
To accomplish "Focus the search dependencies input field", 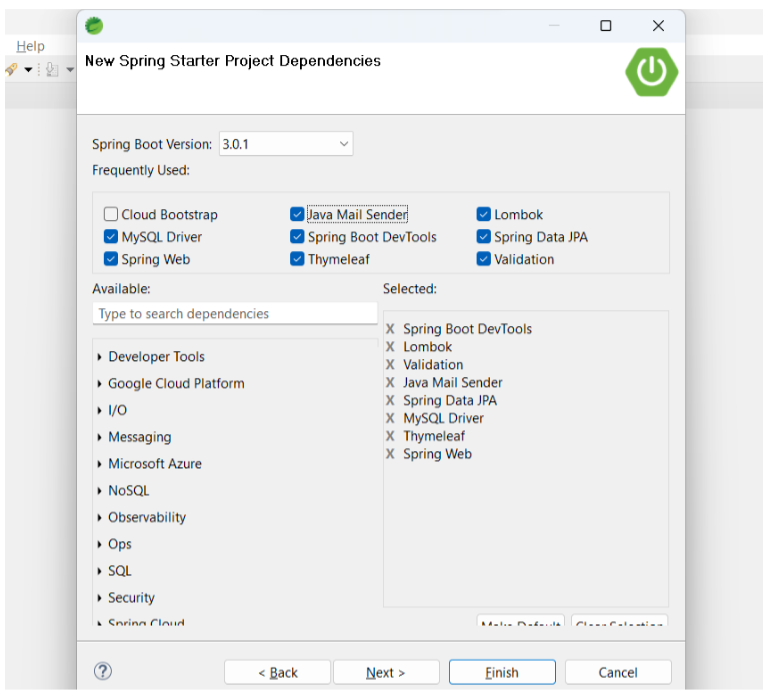I will coord(235,314).
